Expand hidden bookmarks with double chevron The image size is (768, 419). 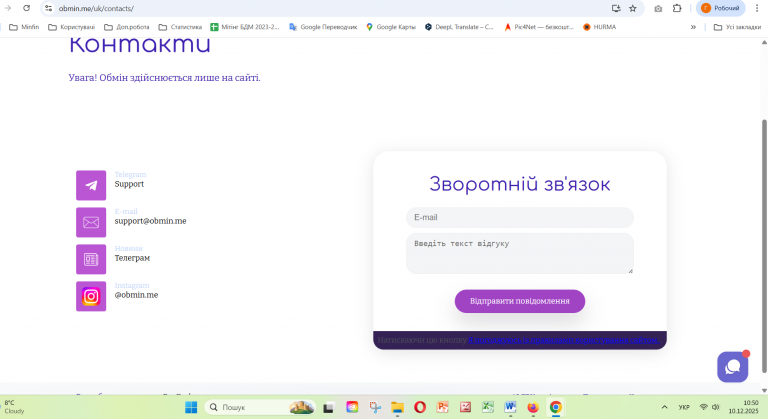(693, 27)
